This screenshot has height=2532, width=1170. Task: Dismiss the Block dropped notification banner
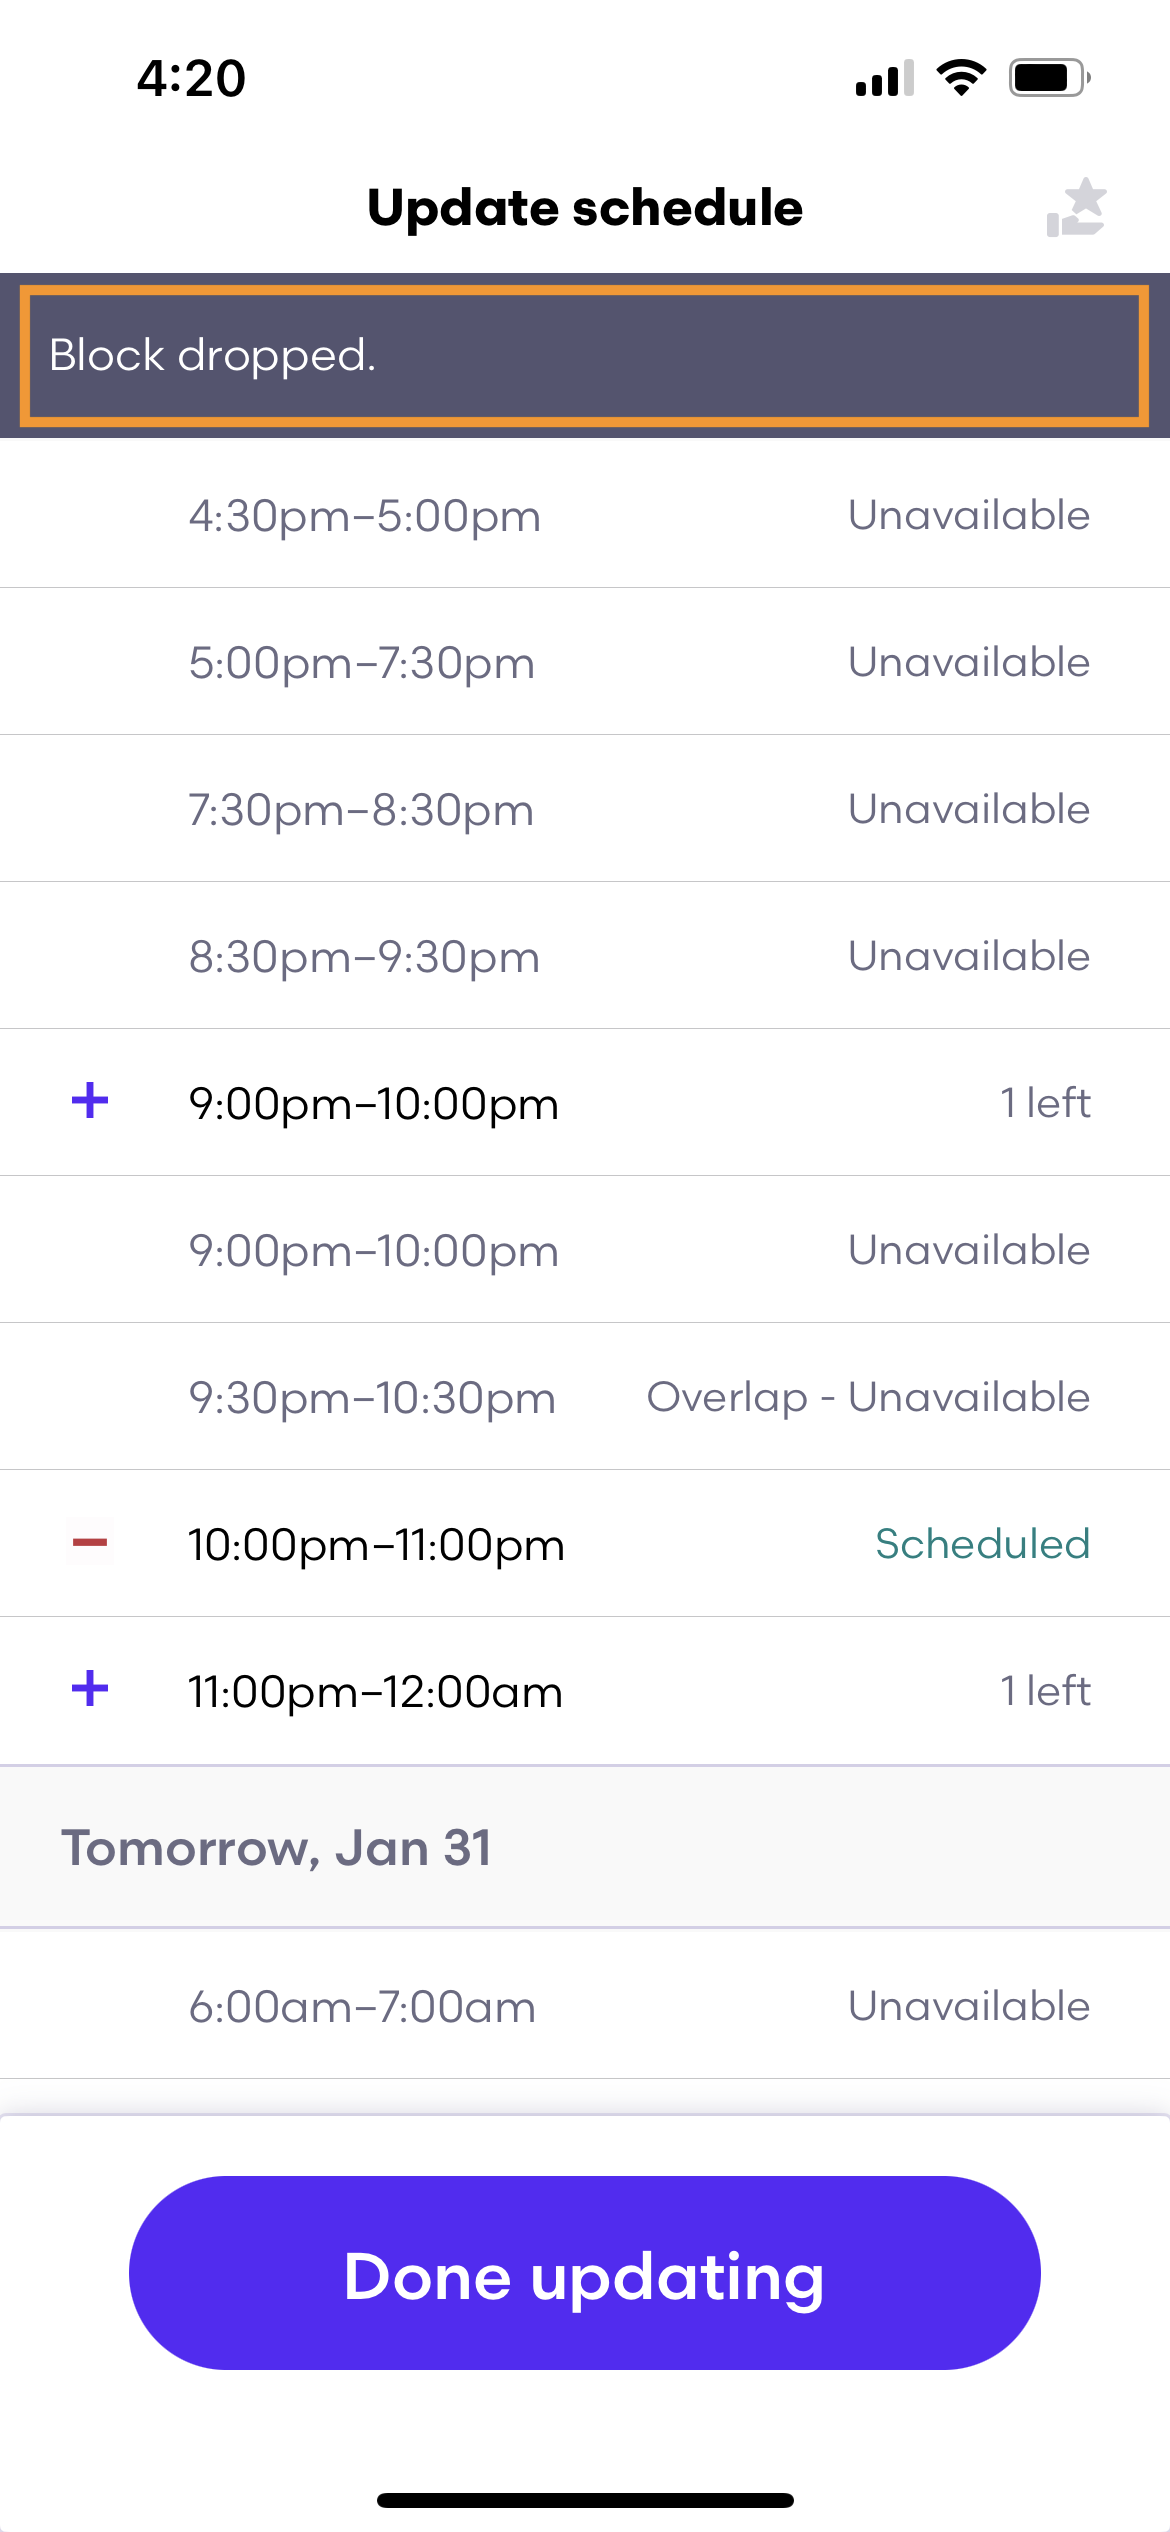pos(585,356)
